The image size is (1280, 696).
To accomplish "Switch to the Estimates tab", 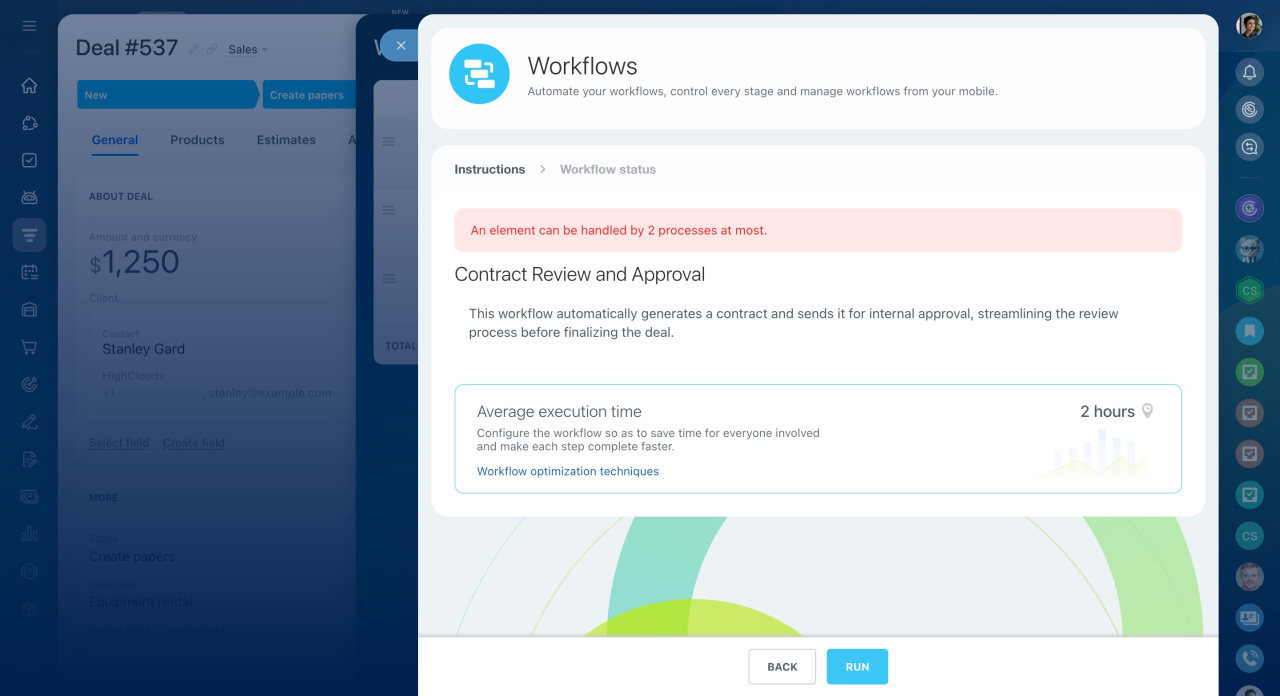I will tap(286, 140).
